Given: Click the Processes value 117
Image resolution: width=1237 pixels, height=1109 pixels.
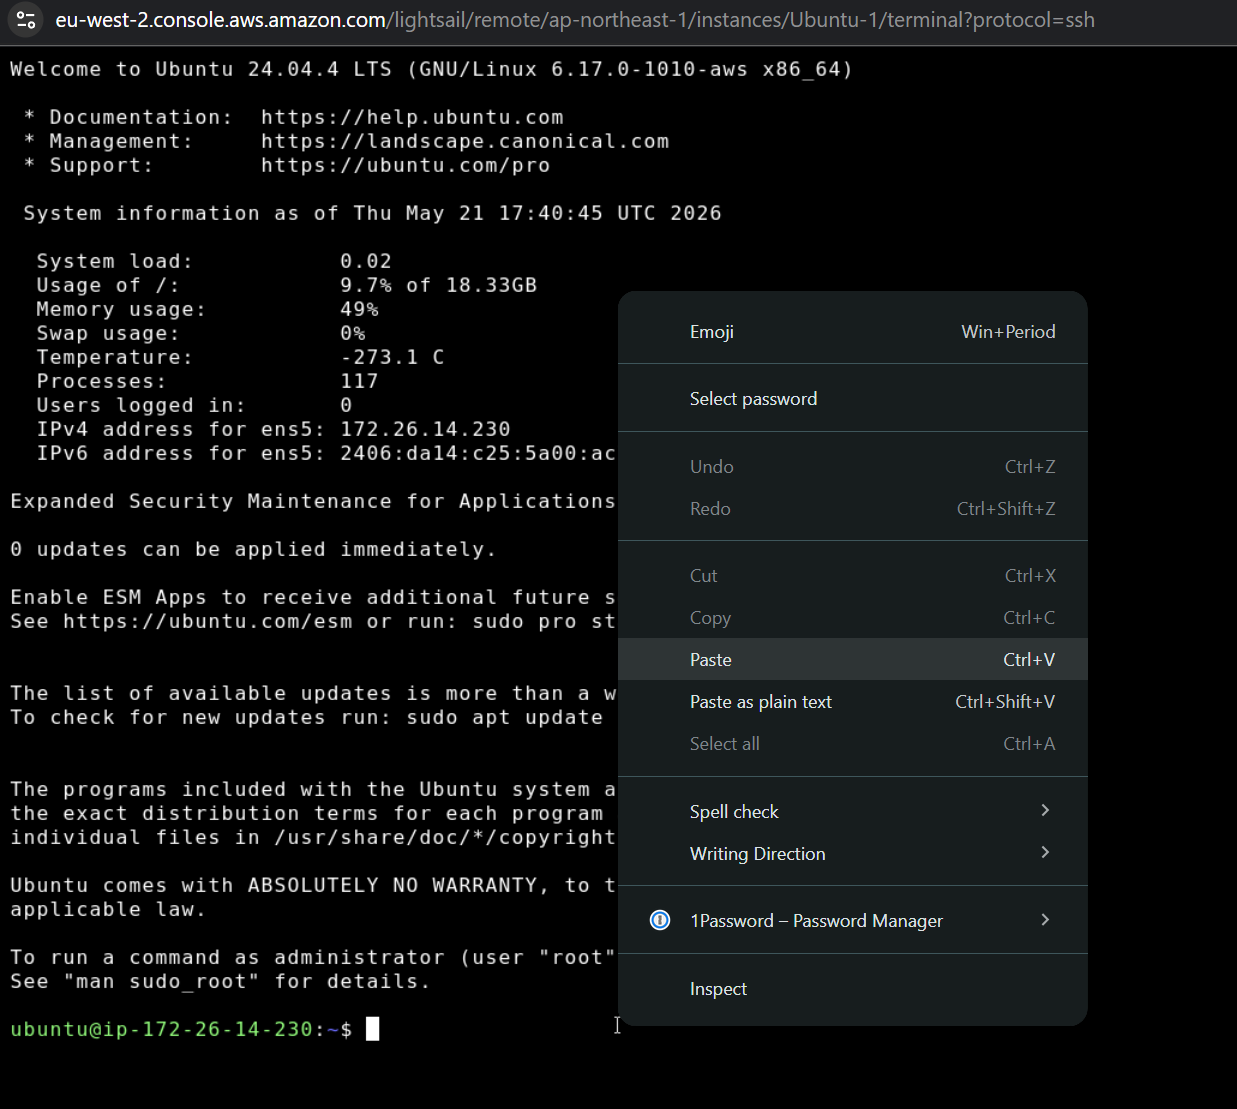Looking at the screenshot, I should coord(359,381).
